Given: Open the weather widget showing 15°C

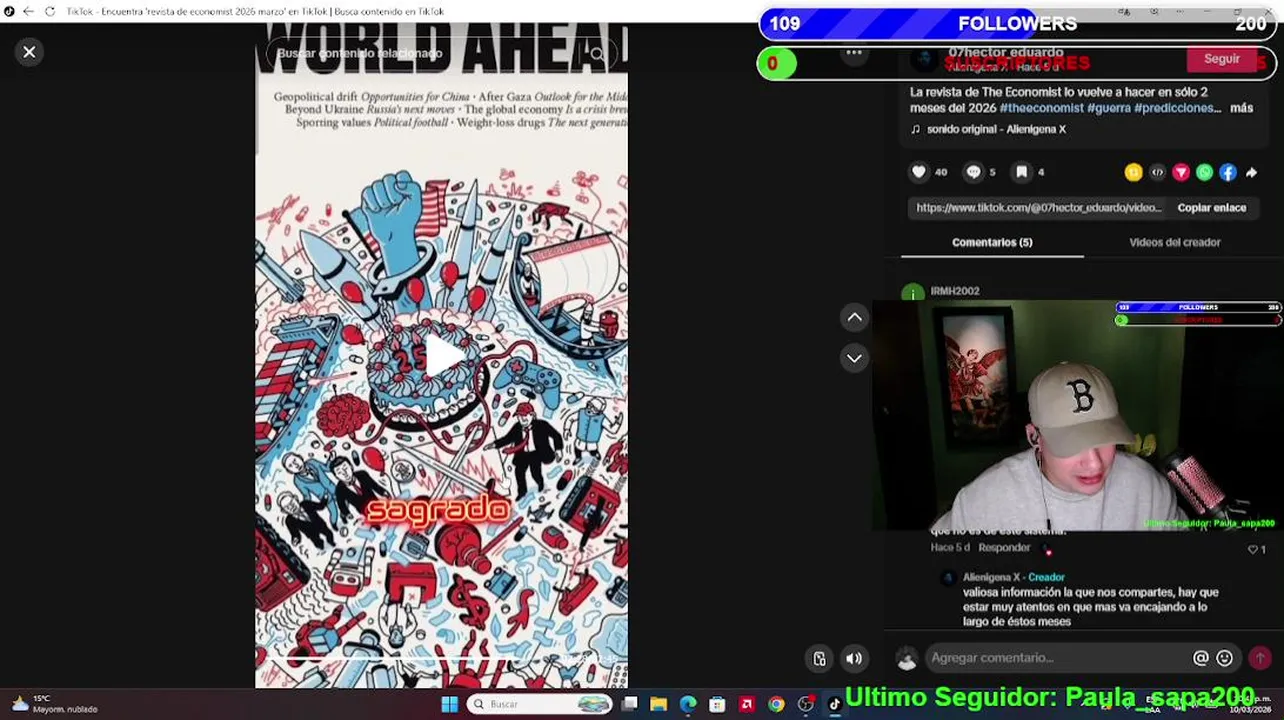Looking at the screenshot, I should coord(56,704).
